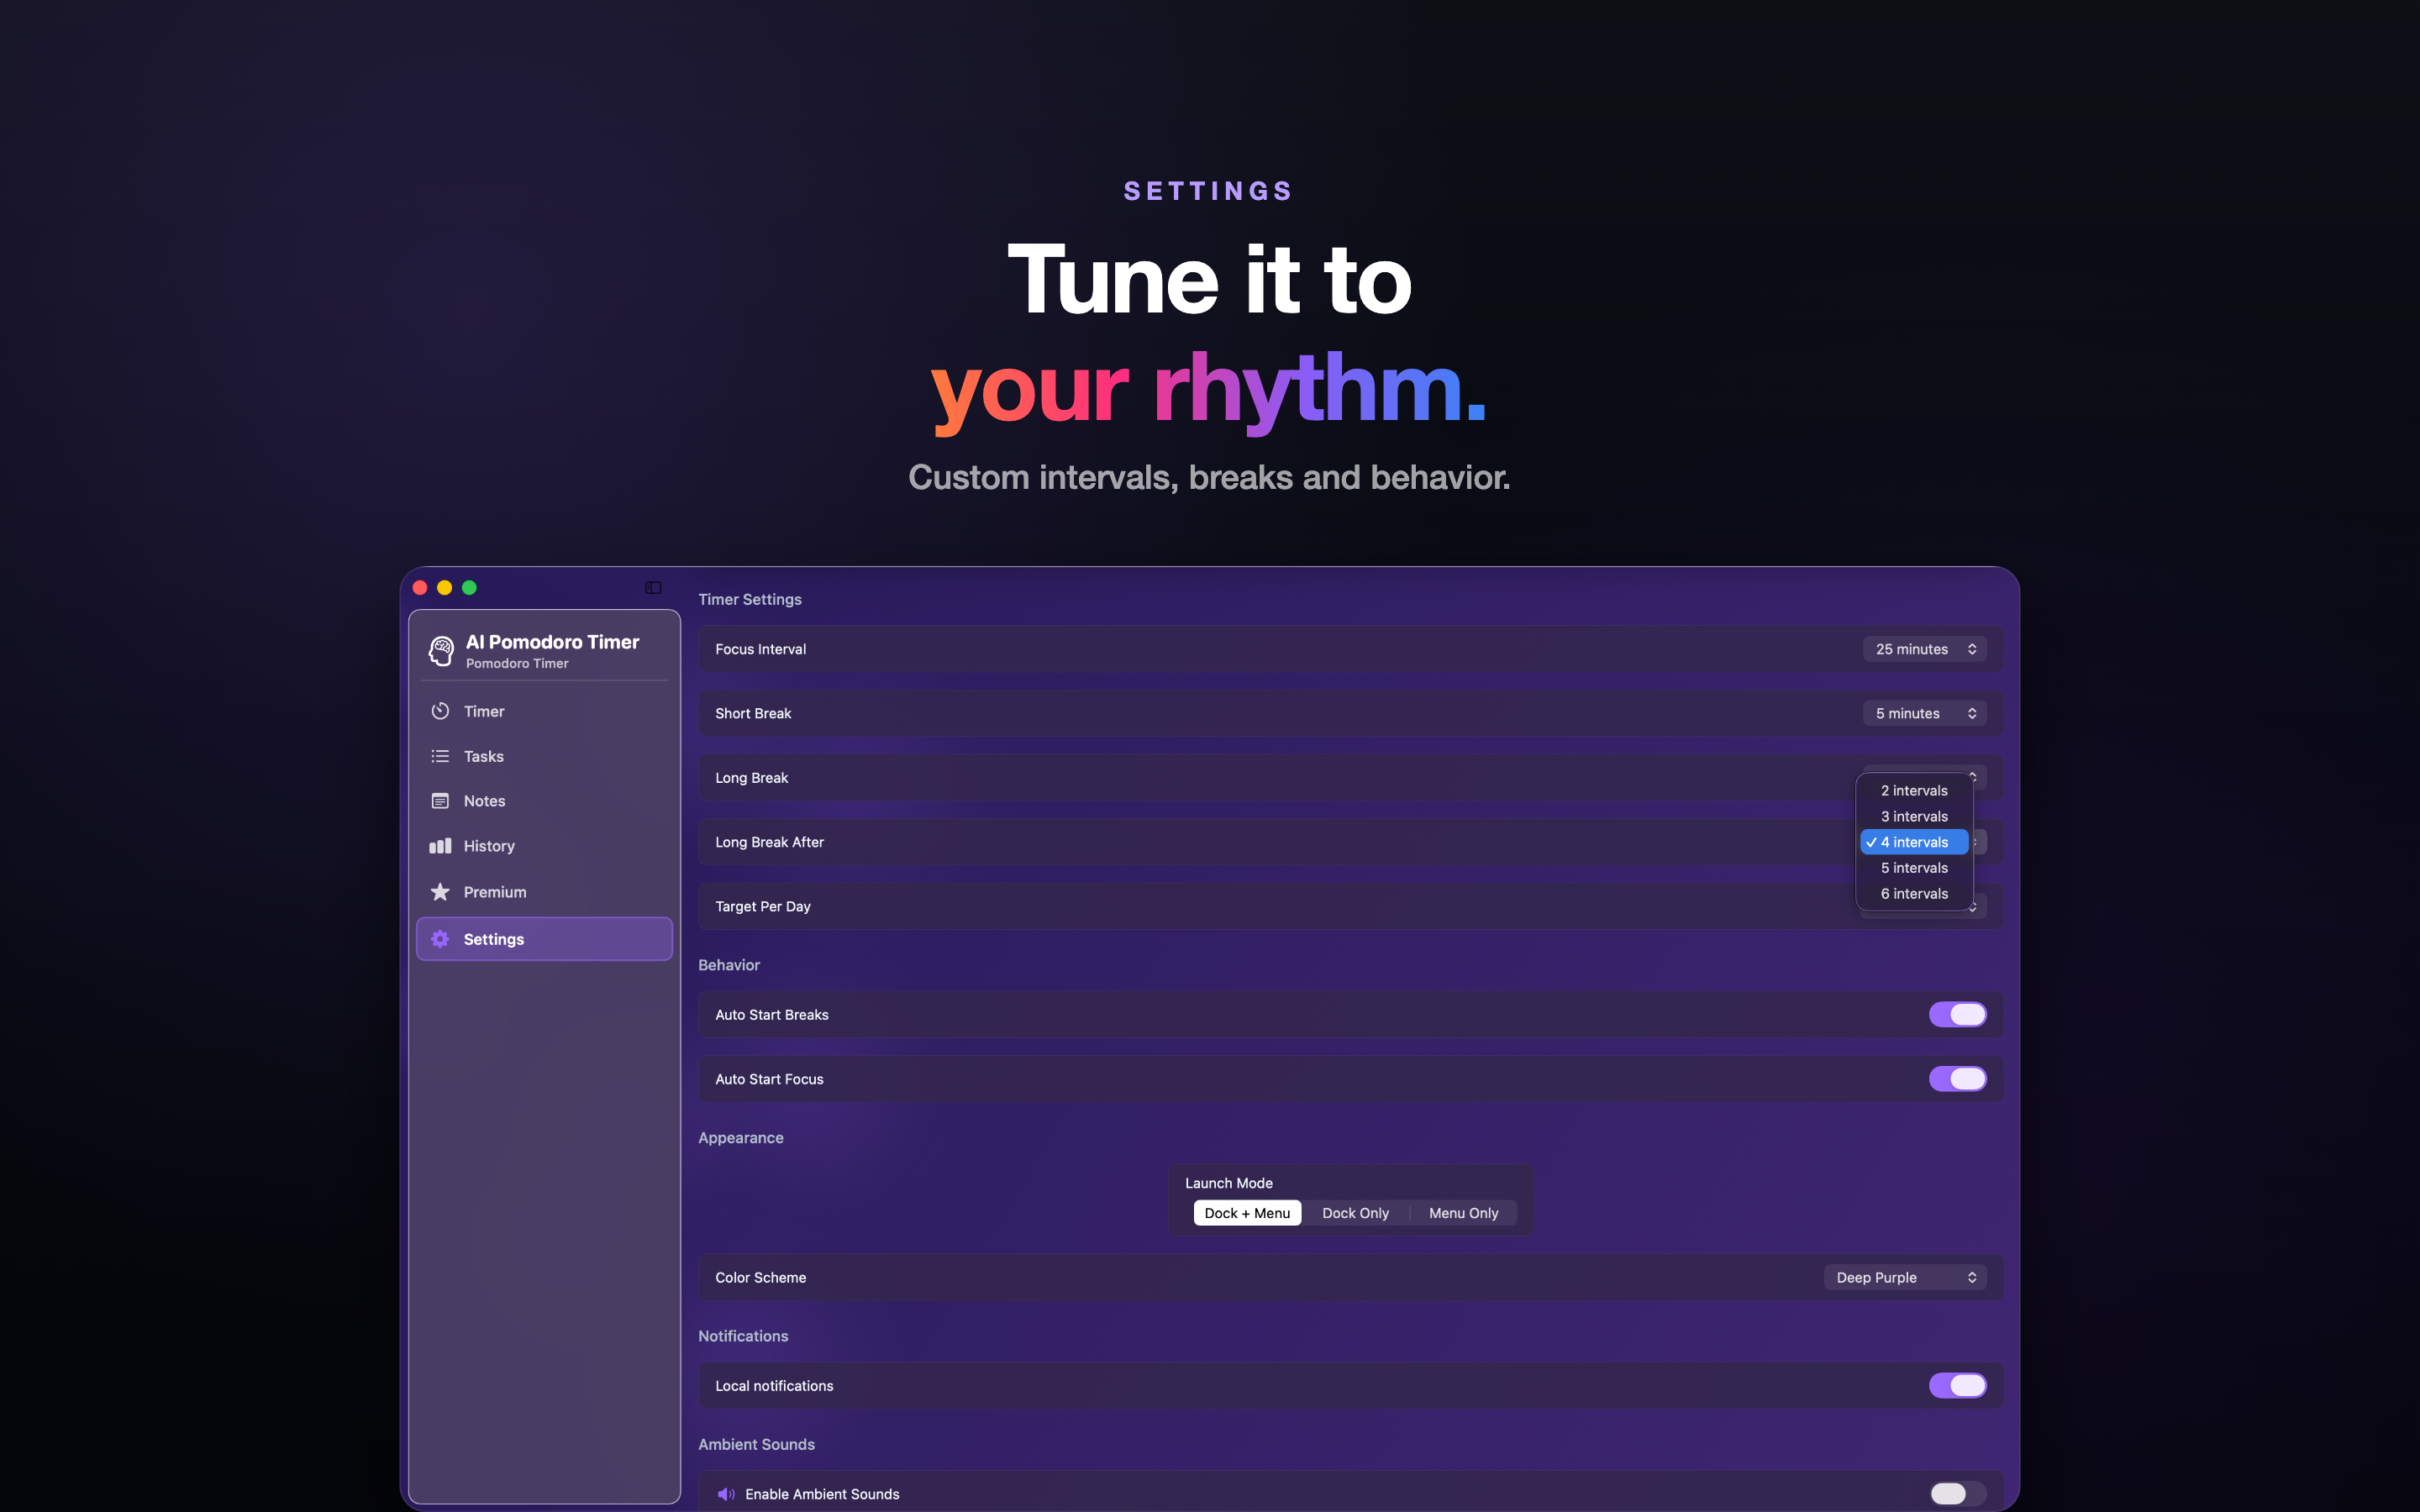Screen dimensions: 2420x1512
Task: Click the Notifications section heading
Action: tap(743, 1336)
